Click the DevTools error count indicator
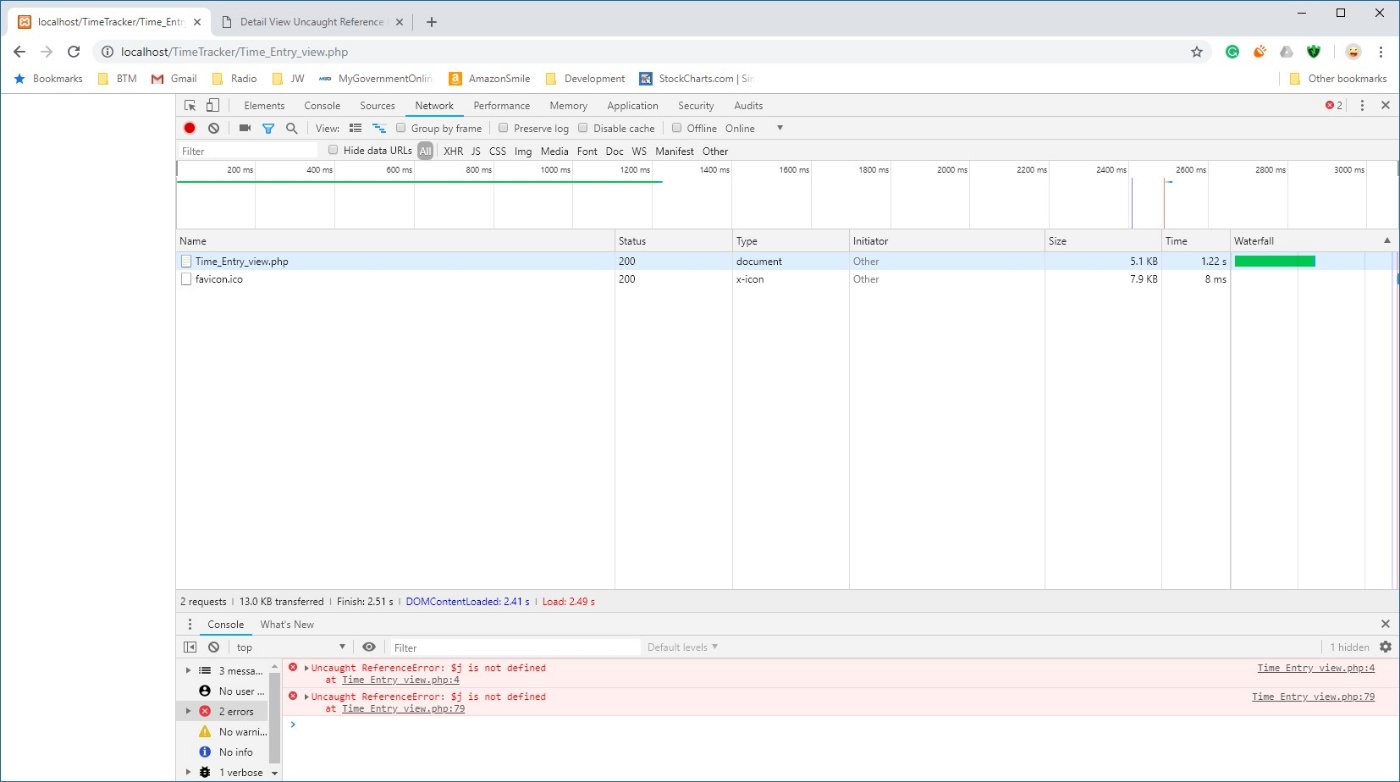This screenshot has width=1400, height=782. click(x=1334, y=105)
